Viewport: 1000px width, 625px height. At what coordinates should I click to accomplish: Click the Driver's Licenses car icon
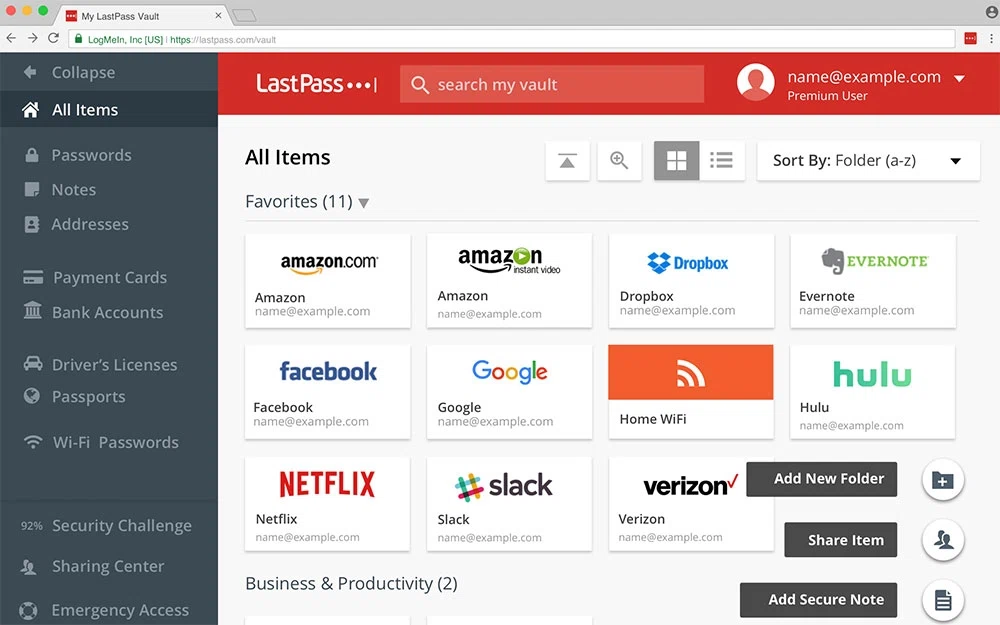point(33,364)
